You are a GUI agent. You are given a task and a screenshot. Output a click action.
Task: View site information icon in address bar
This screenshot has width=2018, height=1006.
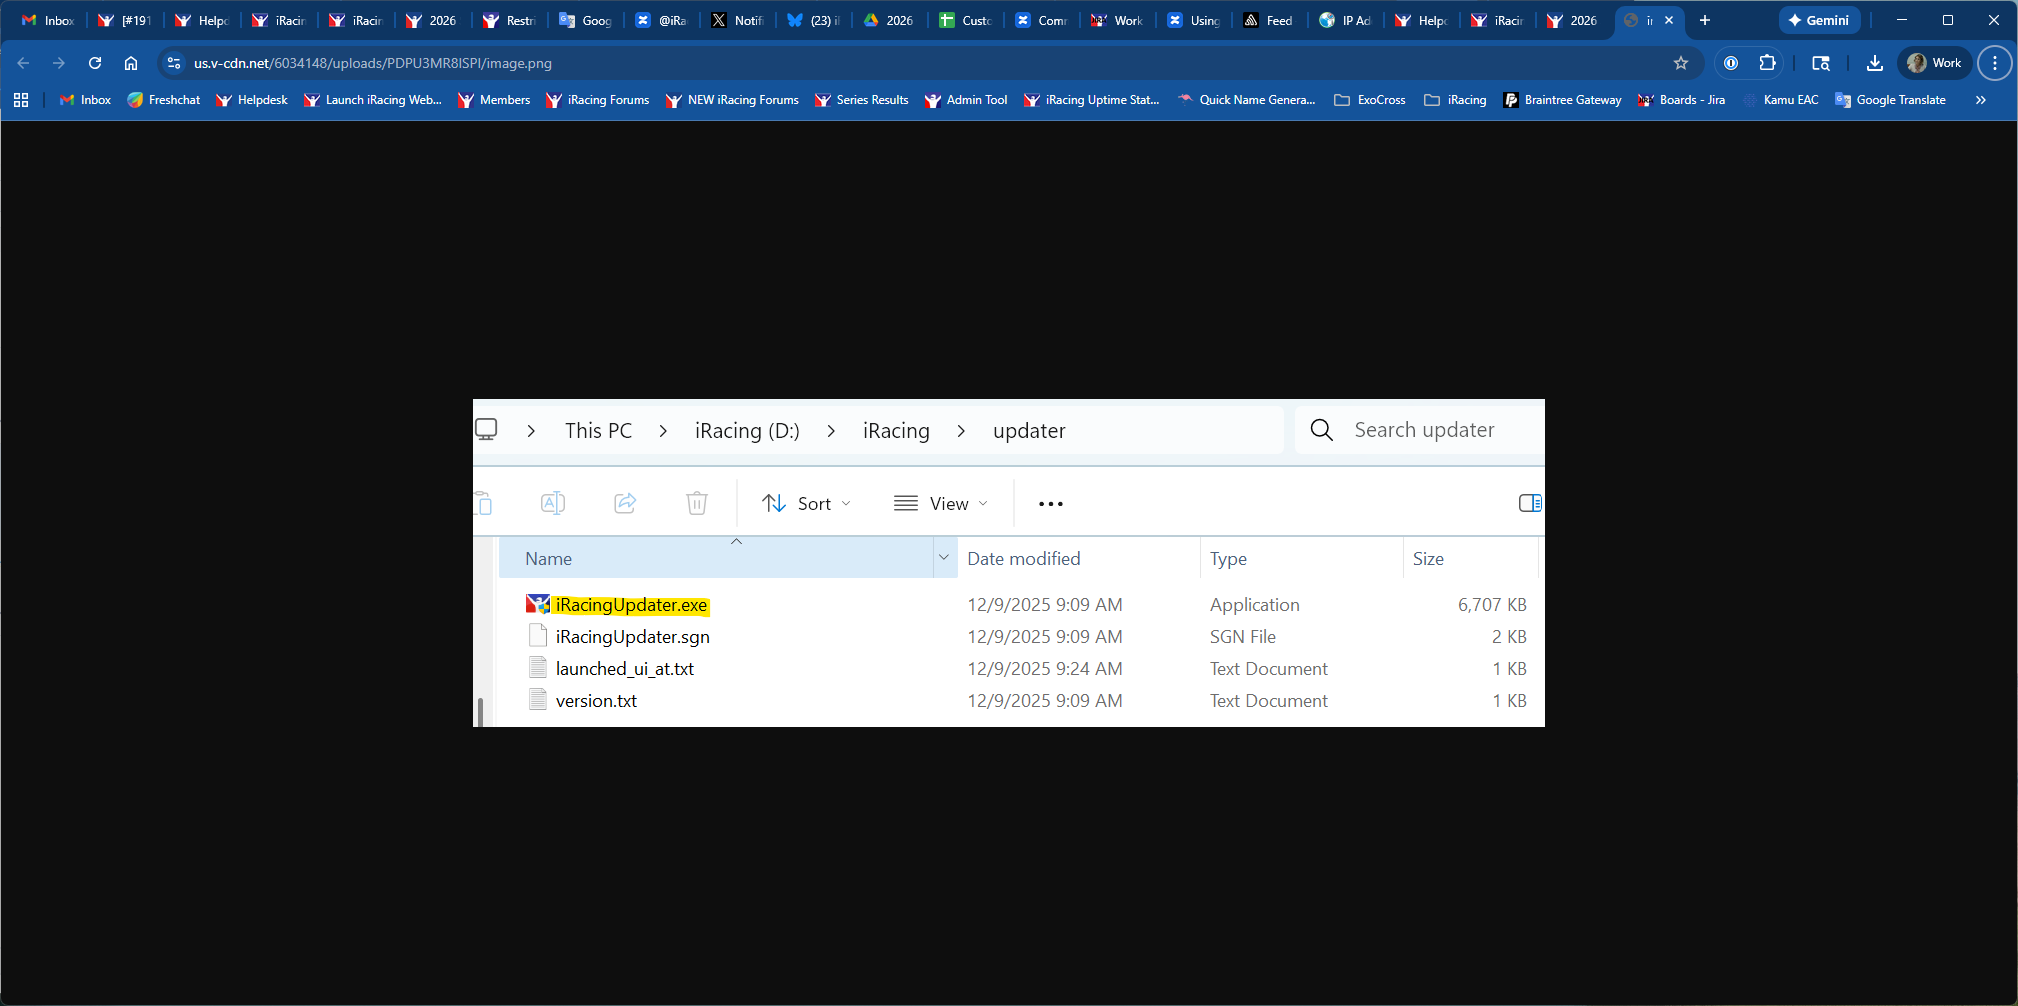174,63
